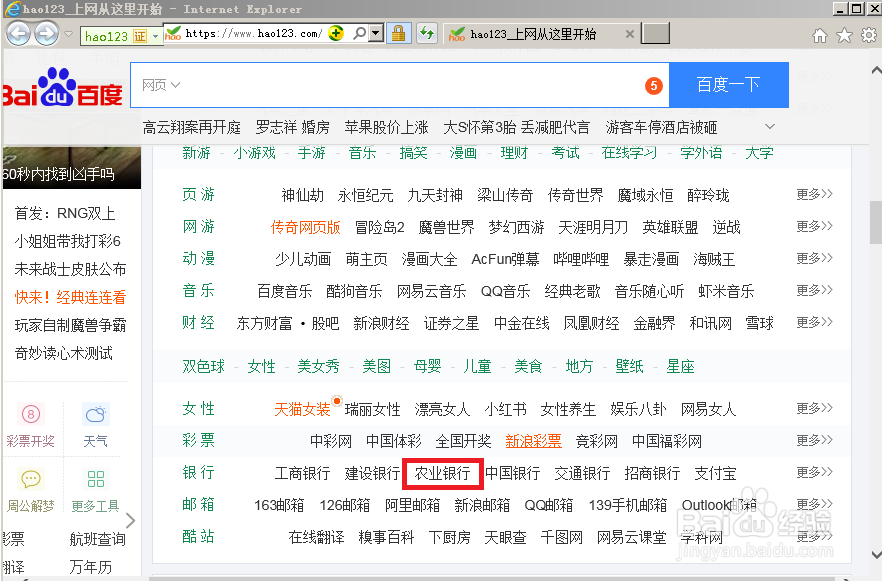Viewport: 882px width, 581px height.
Task: Select the hao123_上网从这里开始 tab
Action: [x=533, y=34]
